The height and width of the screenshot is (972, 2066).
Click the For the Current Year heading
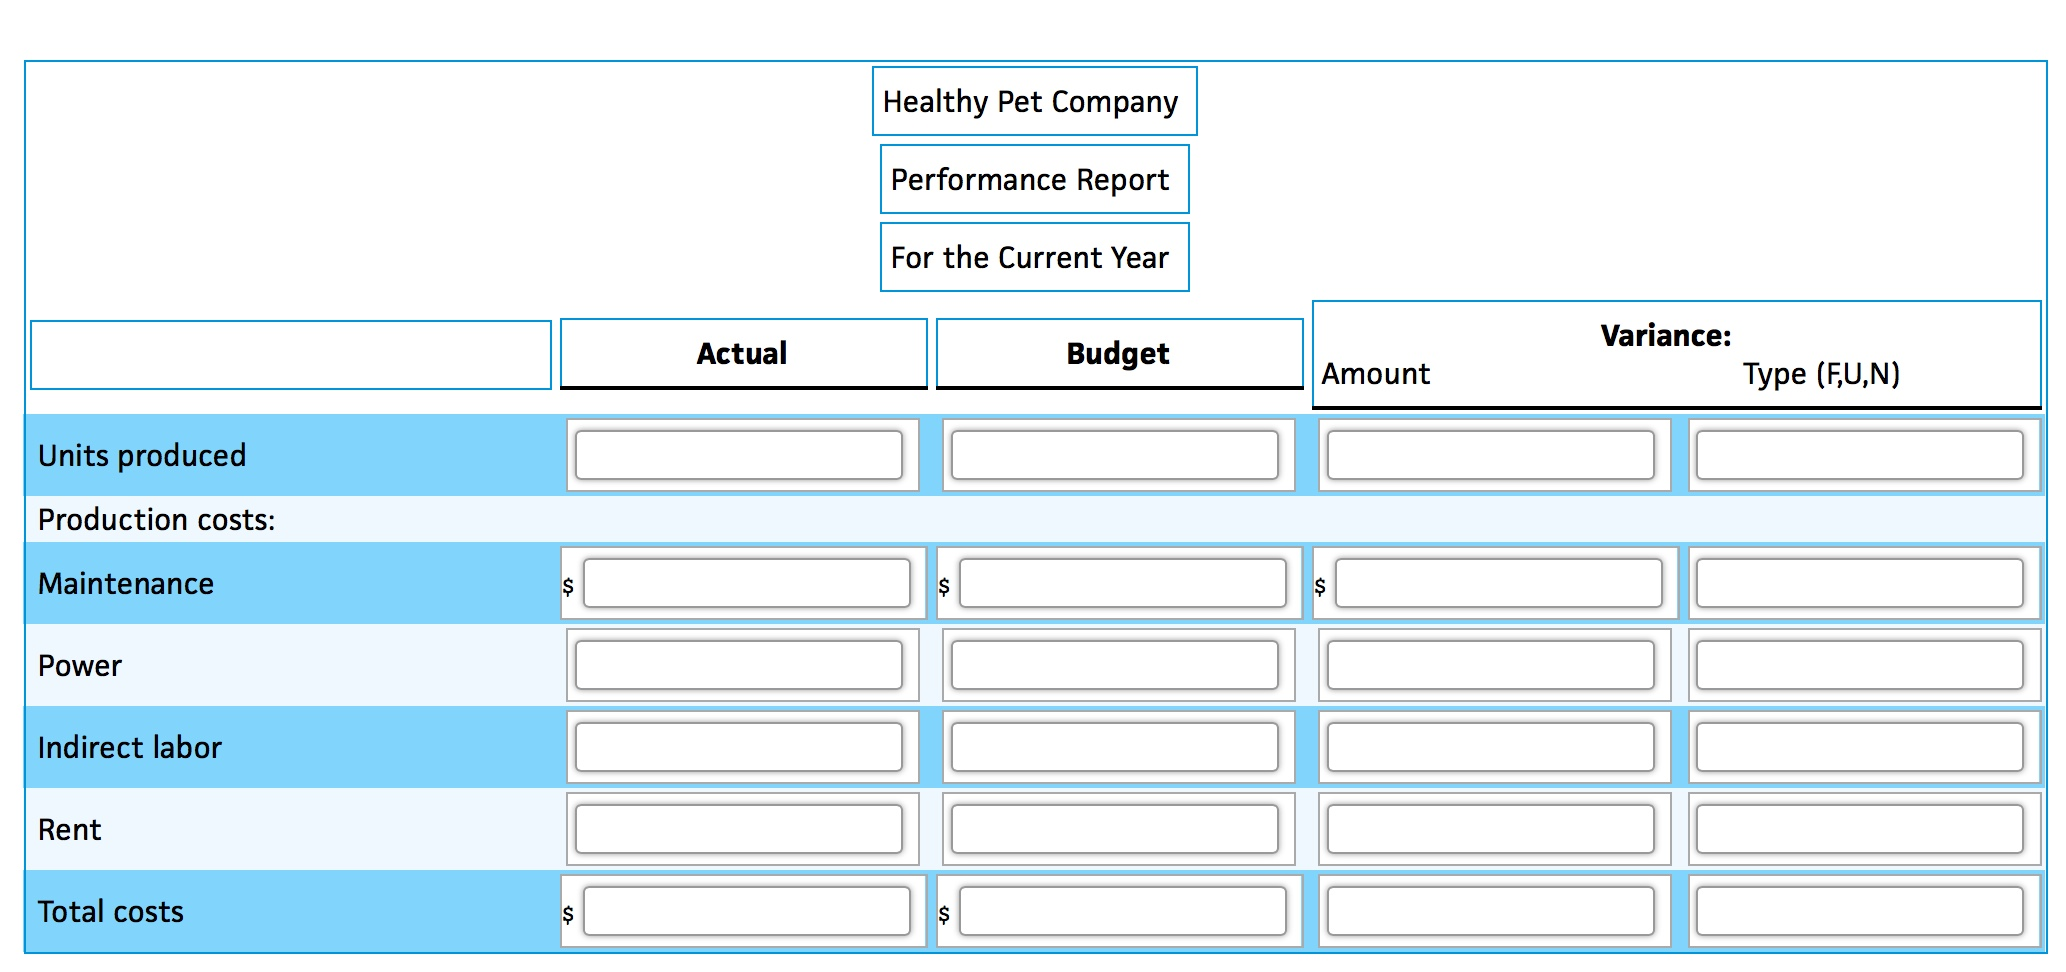click(1035, 257)
